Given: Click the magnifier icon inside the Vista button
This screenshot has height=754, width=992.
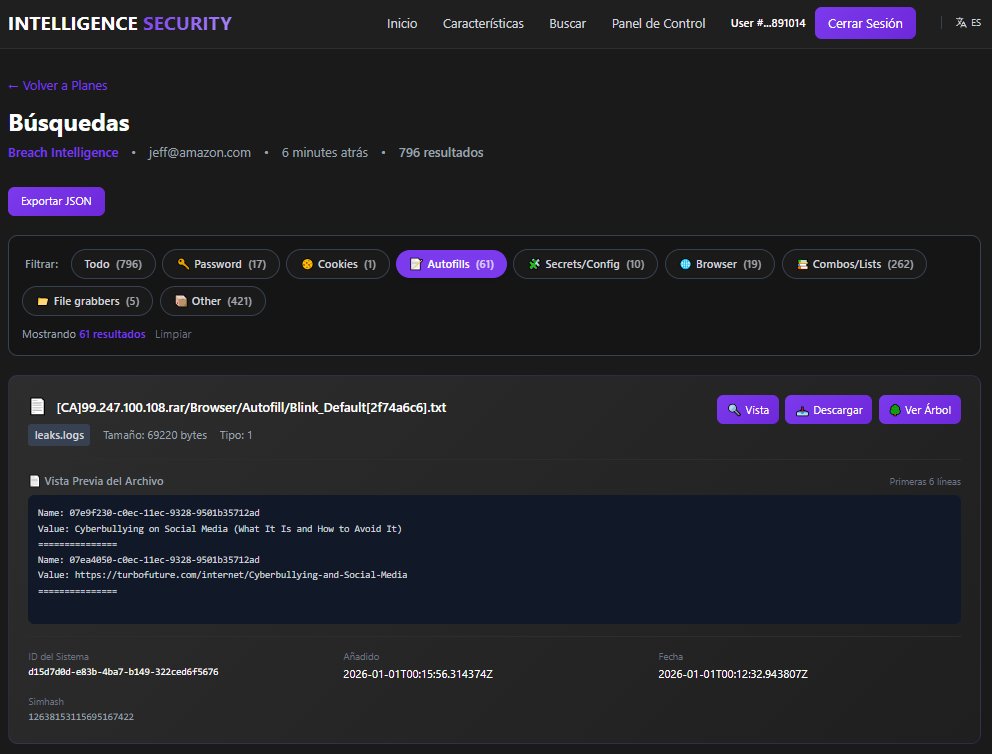Looking at the screenshot, I should (734, 409).
